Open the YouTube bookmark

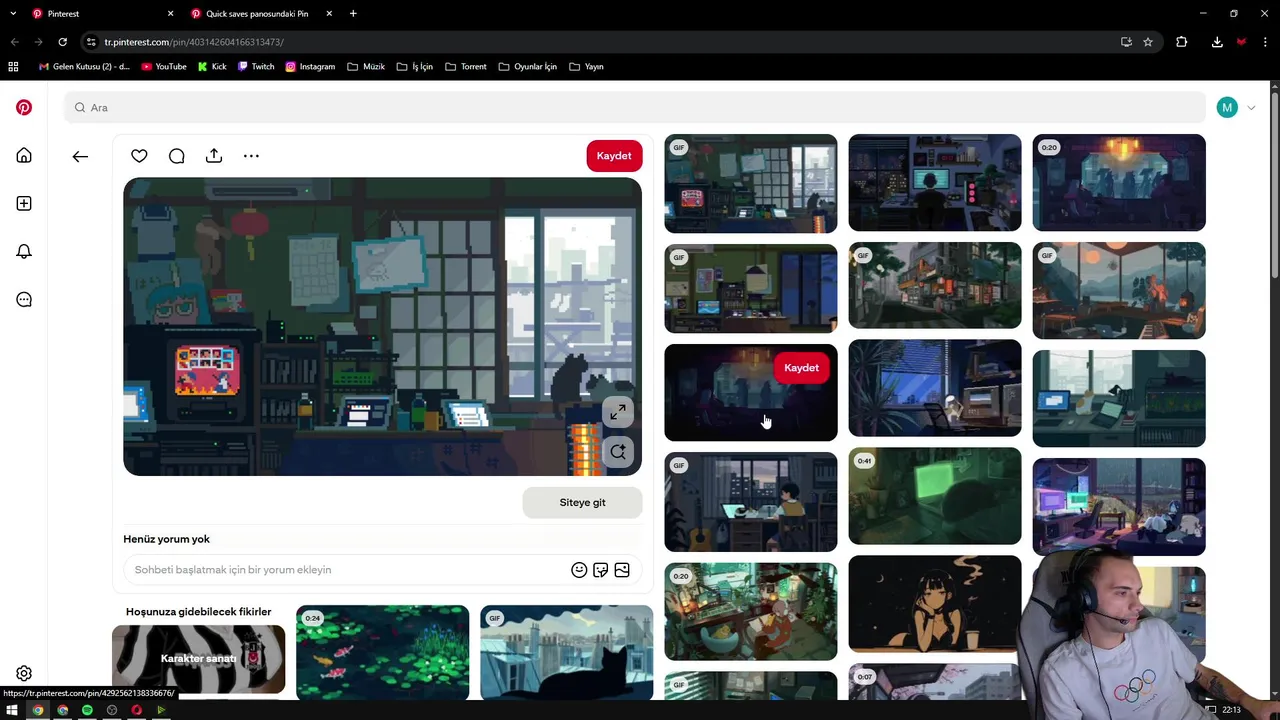tap(164, 67)
